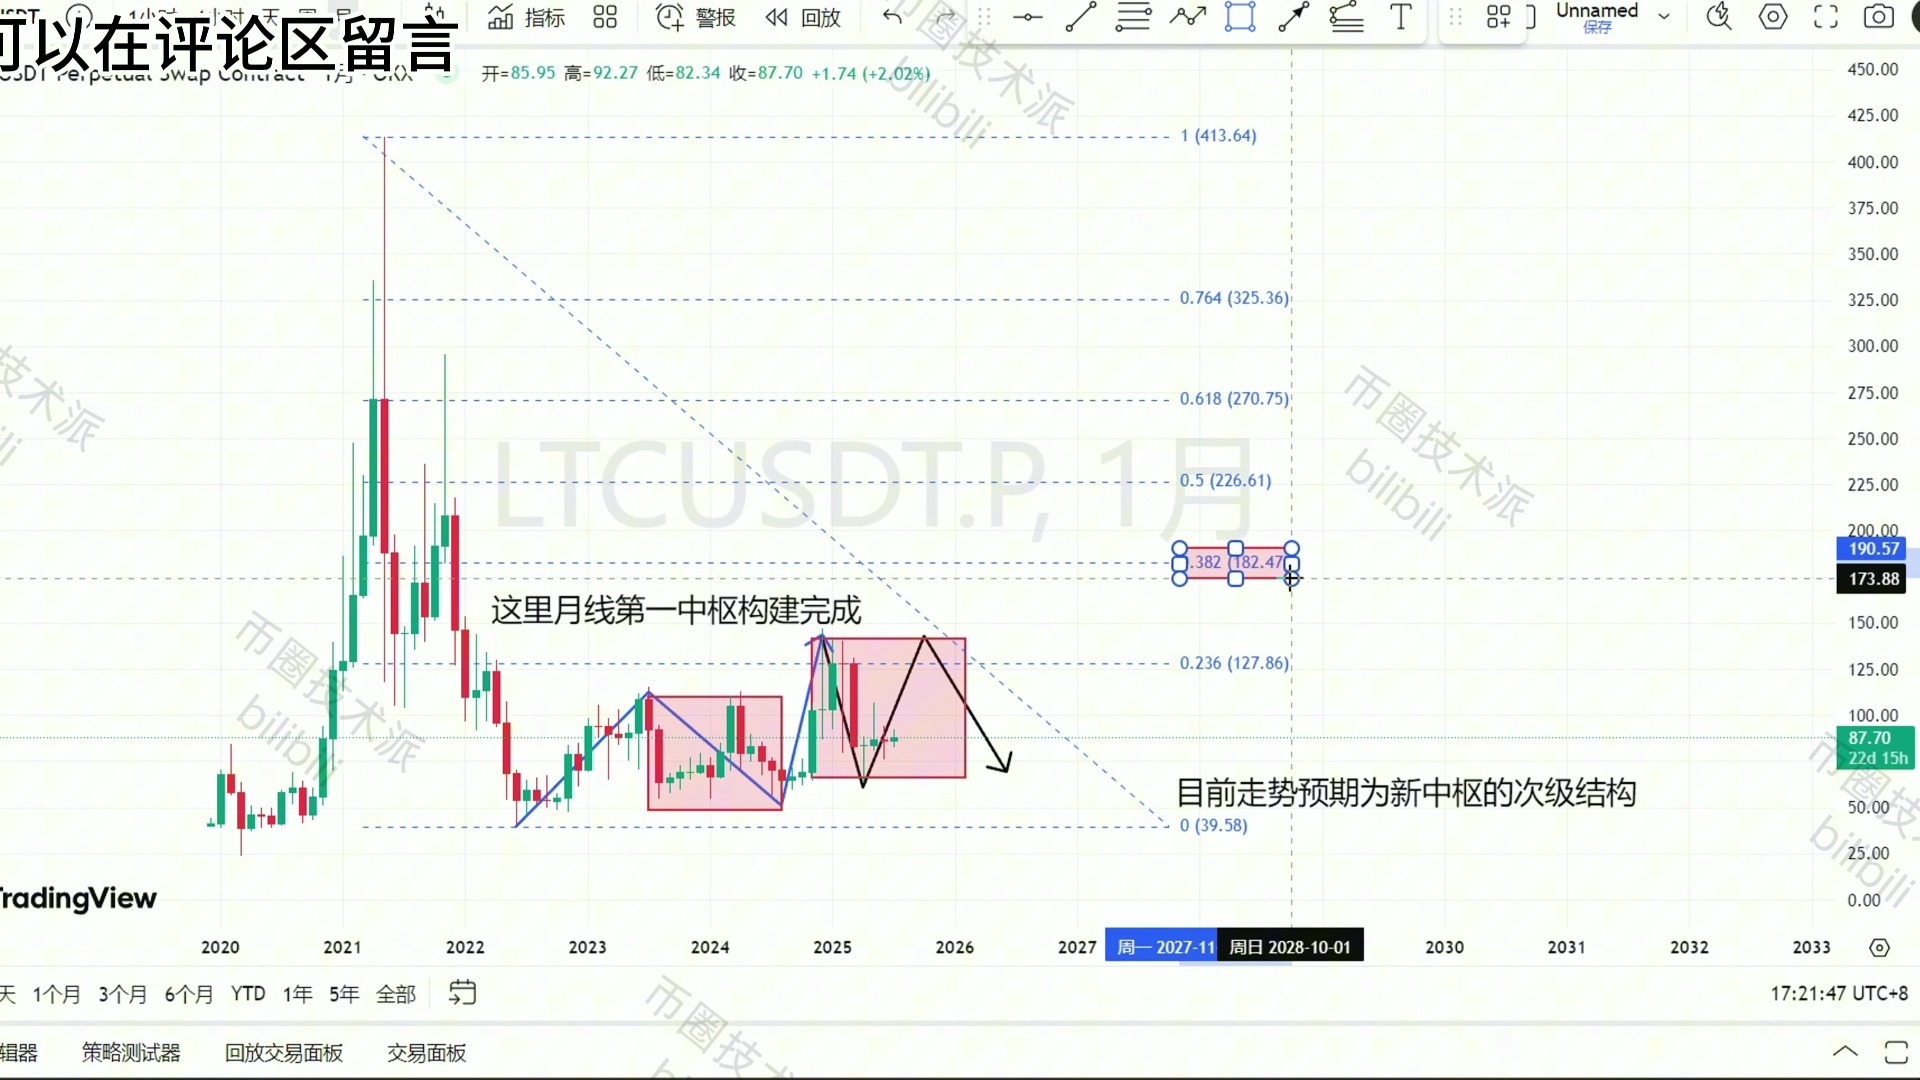Select the rectangle drawing tool
This screenshot has height=1080, width=1920.
[1240, 17]
